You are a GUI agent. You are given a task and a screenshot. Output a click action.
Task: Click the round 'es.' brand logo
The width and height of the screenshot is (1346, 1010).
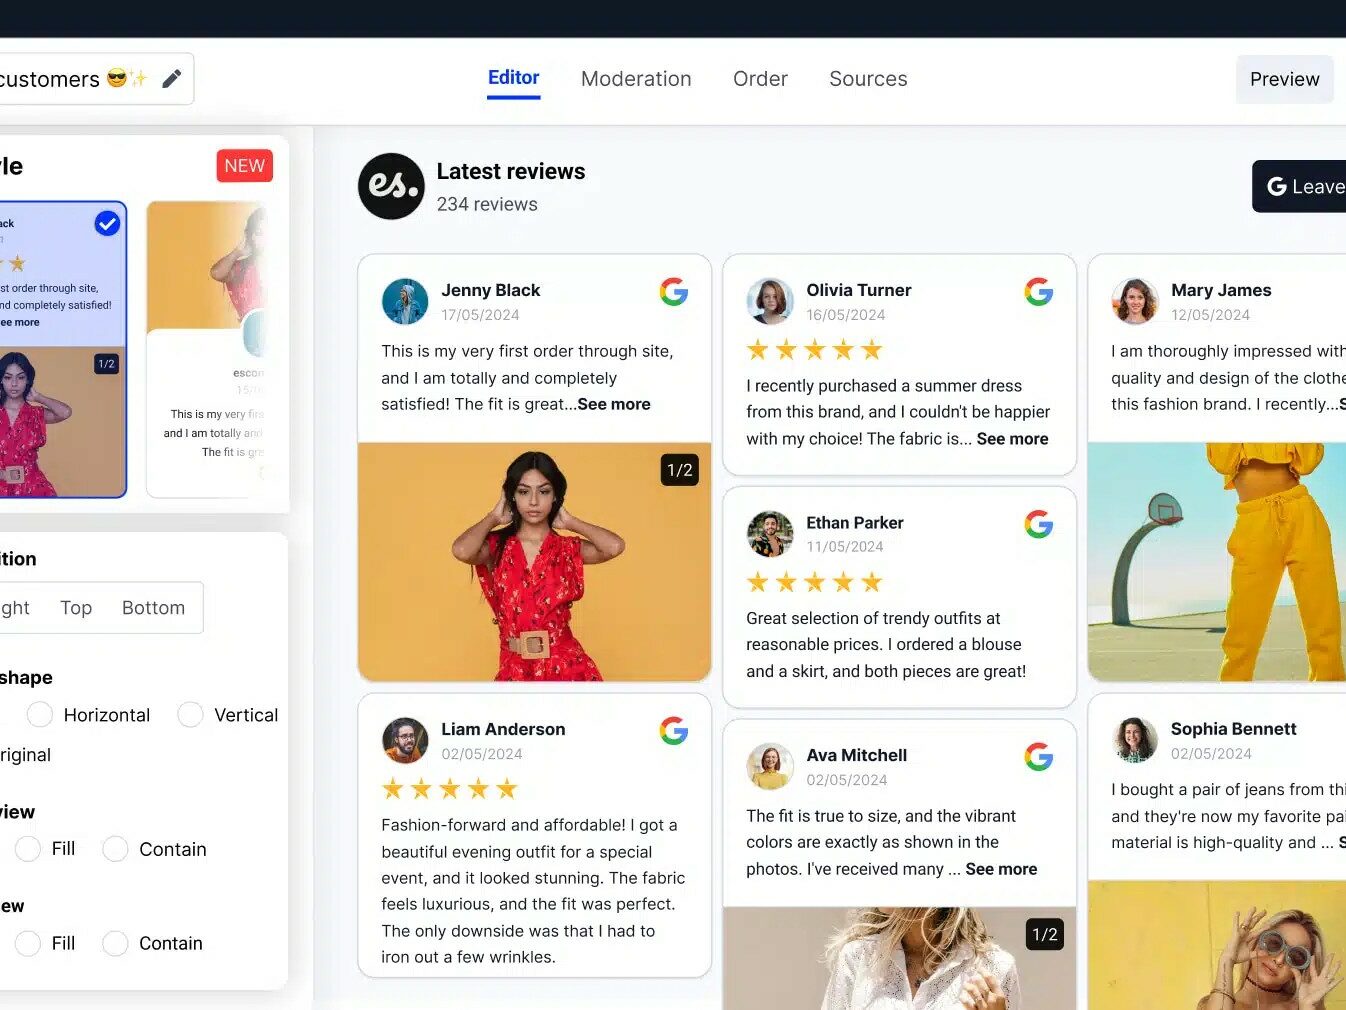click(x=391, y=186)
